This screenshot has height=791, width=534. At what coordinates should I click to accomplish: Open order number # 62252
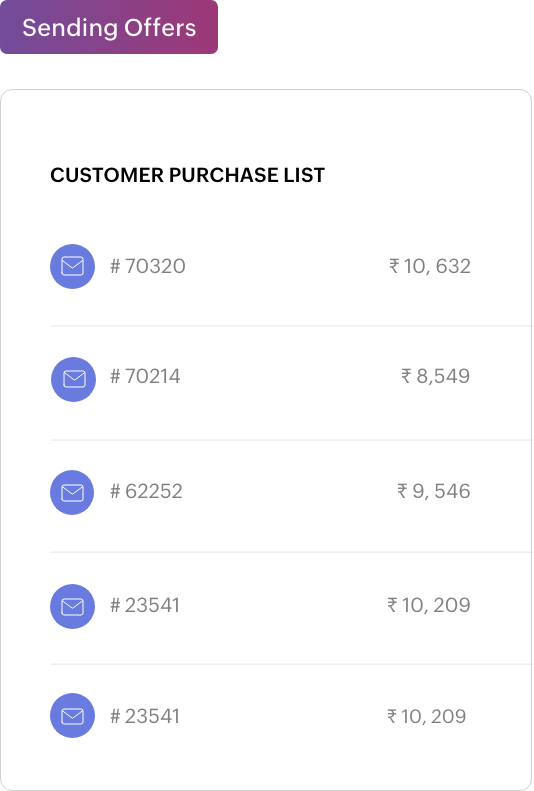(146, 491)
